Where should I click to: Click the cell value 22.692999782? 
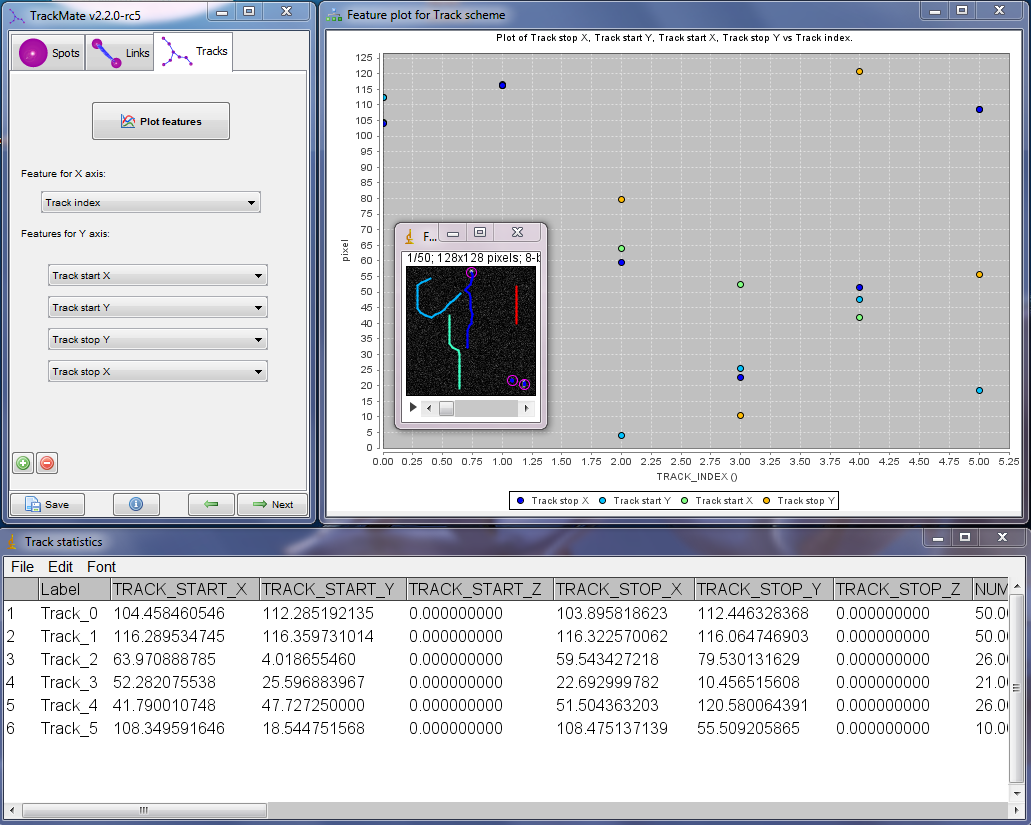[611, 682]
